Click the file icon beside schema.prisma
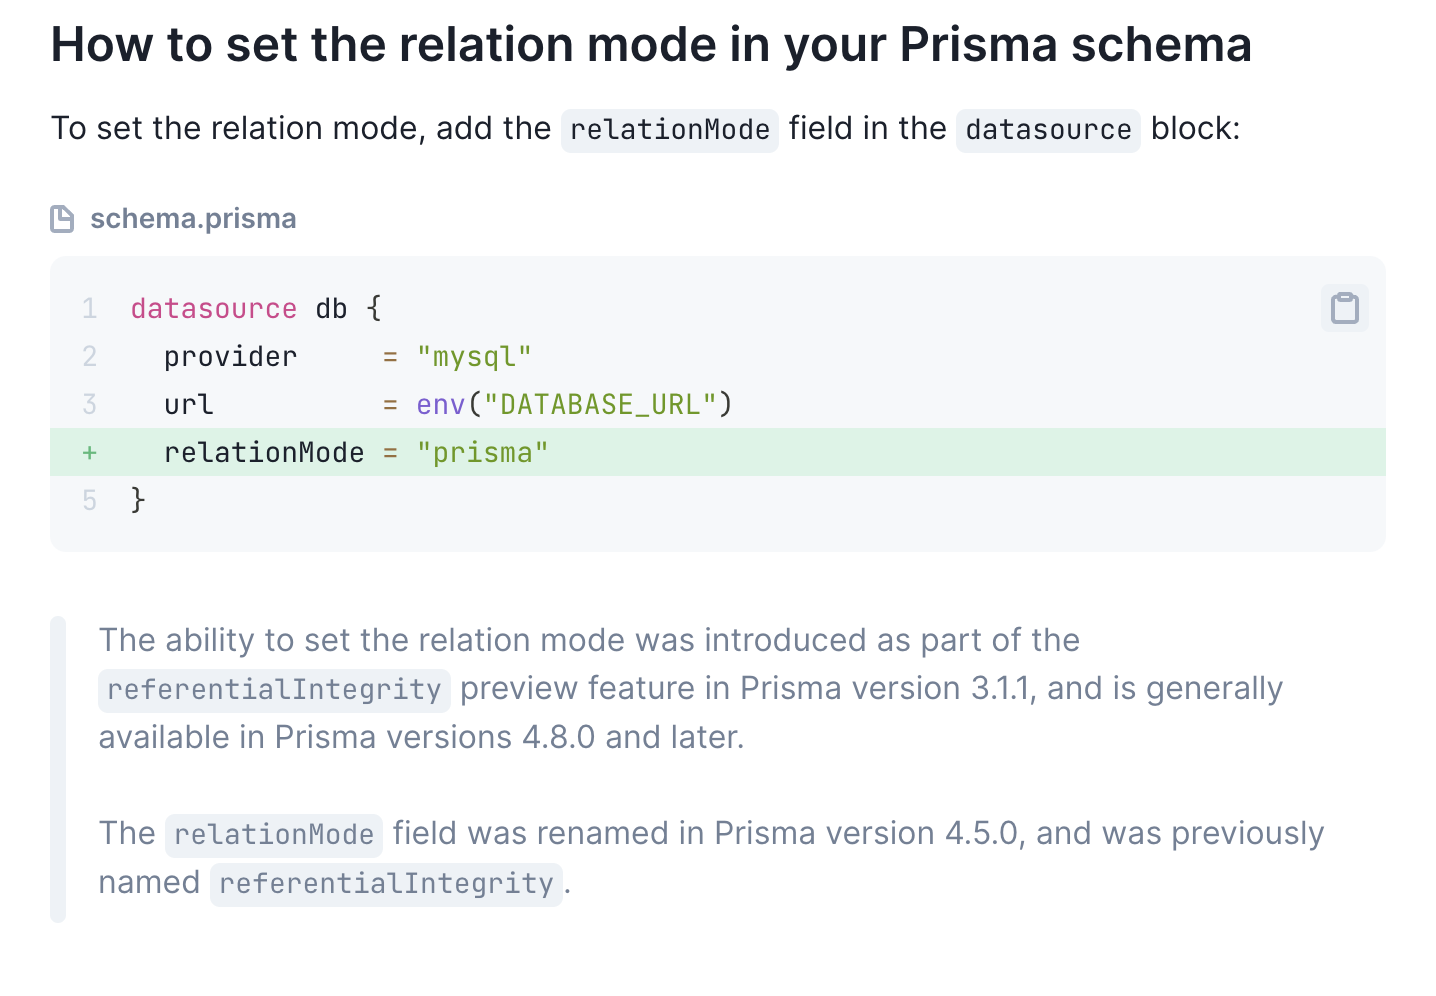 [x=62, y=219]
